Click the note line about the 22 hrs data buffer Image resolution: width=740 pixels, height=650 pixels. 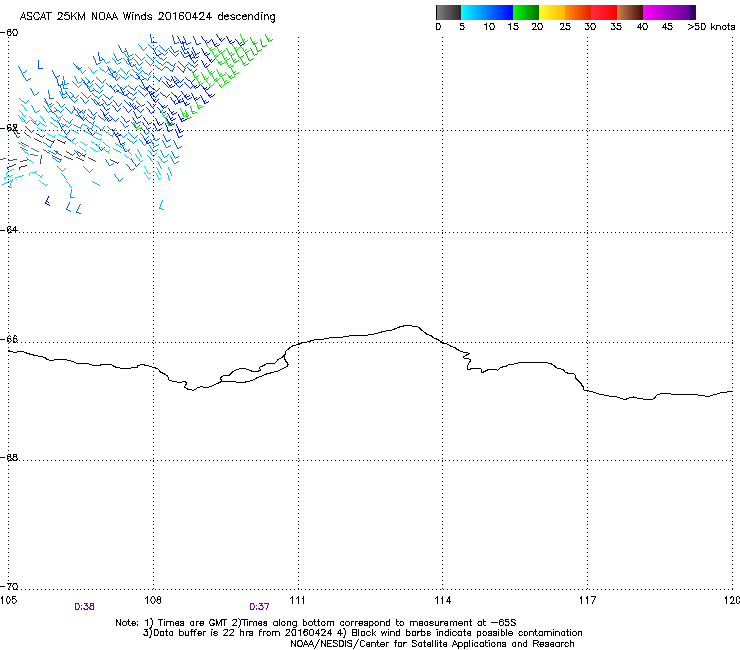362,633
